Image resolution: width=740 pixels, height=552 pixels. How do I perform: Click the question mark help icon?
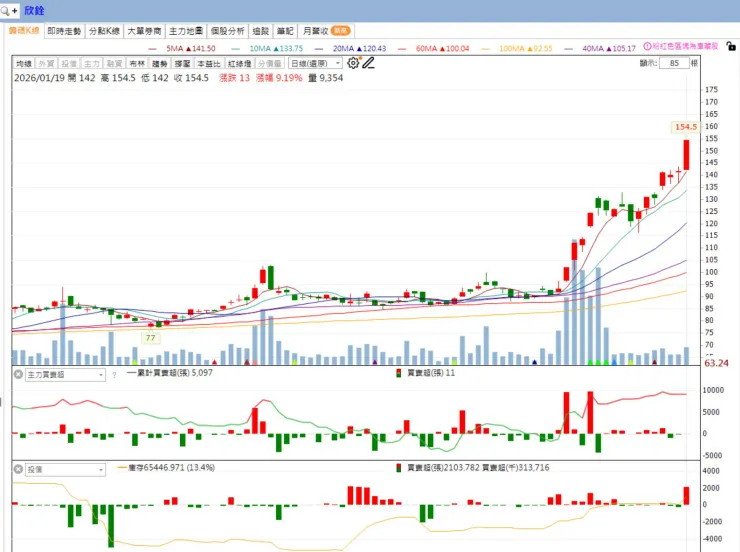coord(114,375)
